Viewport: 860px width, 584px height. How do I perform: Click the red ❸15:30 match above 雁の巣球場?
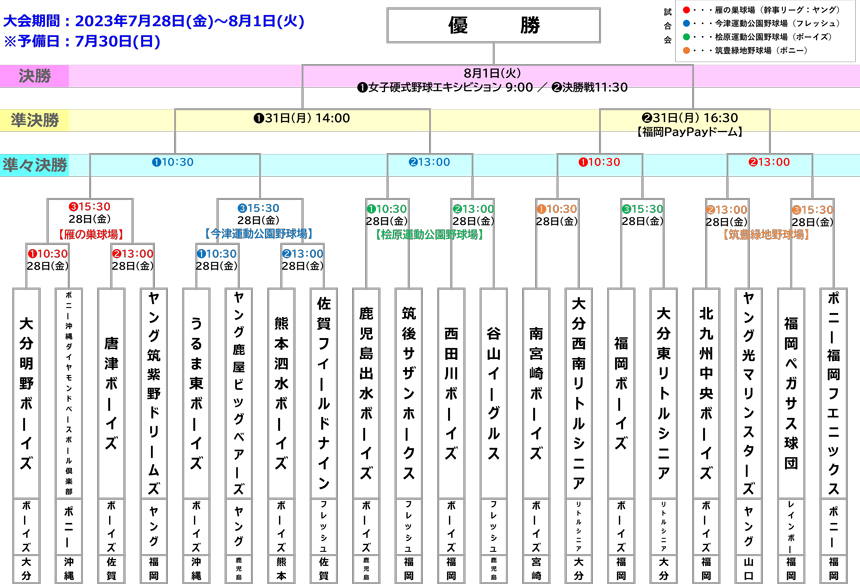point(88,208)
